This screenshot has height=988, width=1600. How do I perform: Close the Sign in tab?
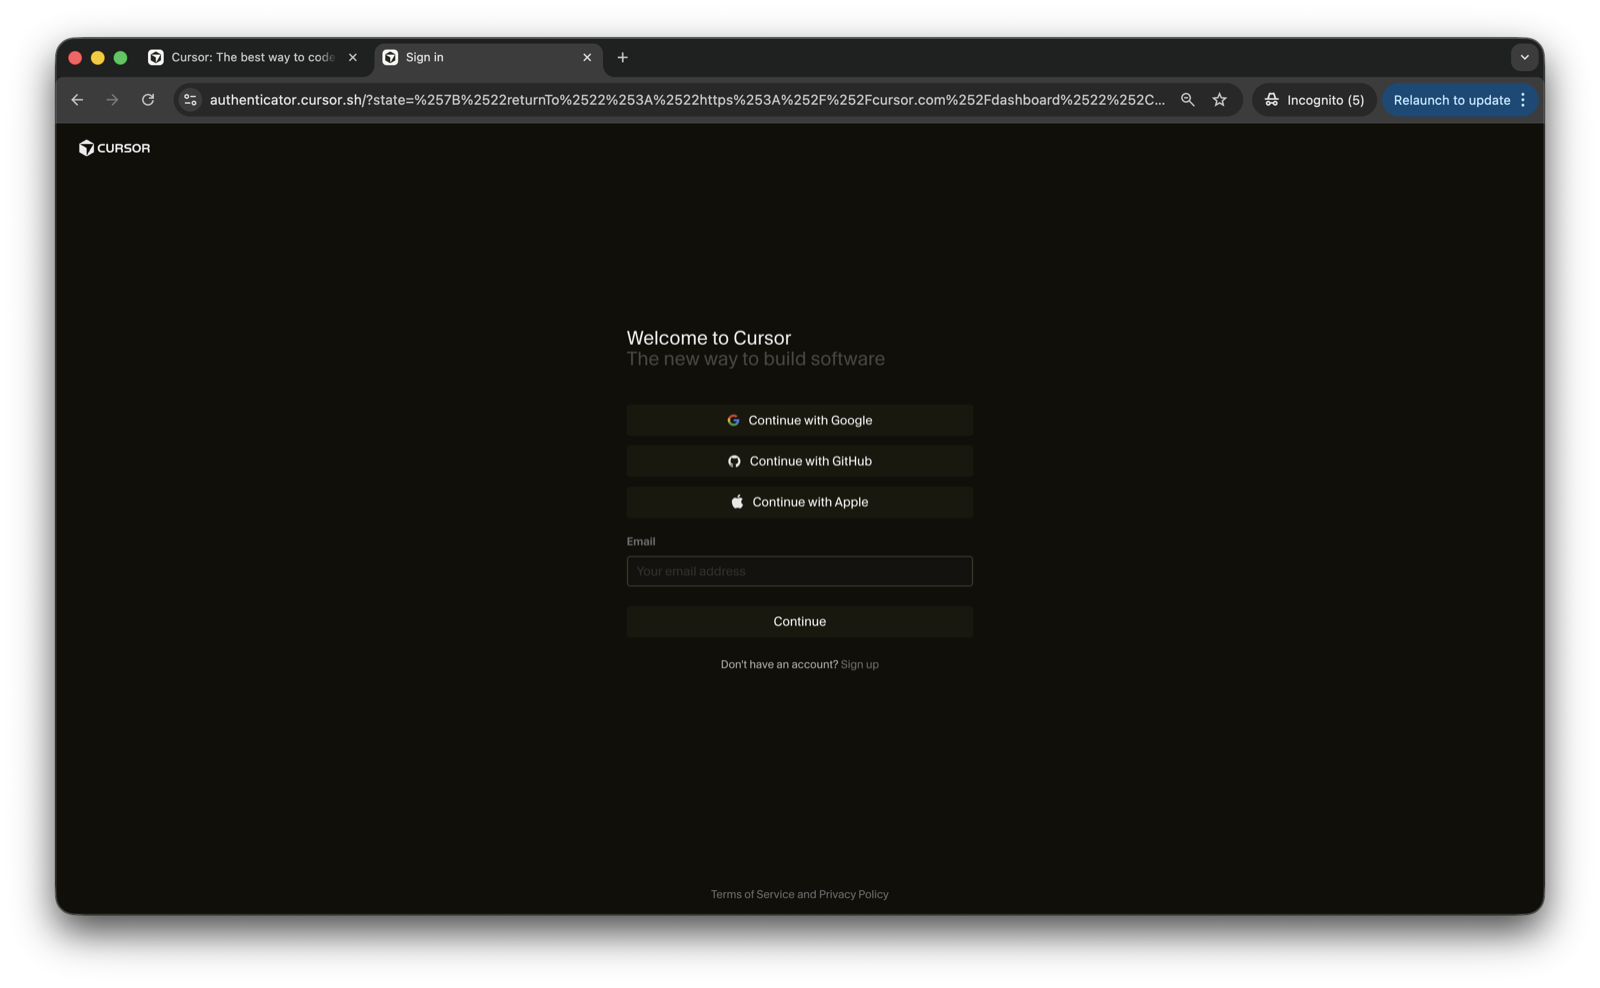coord(587,57)
